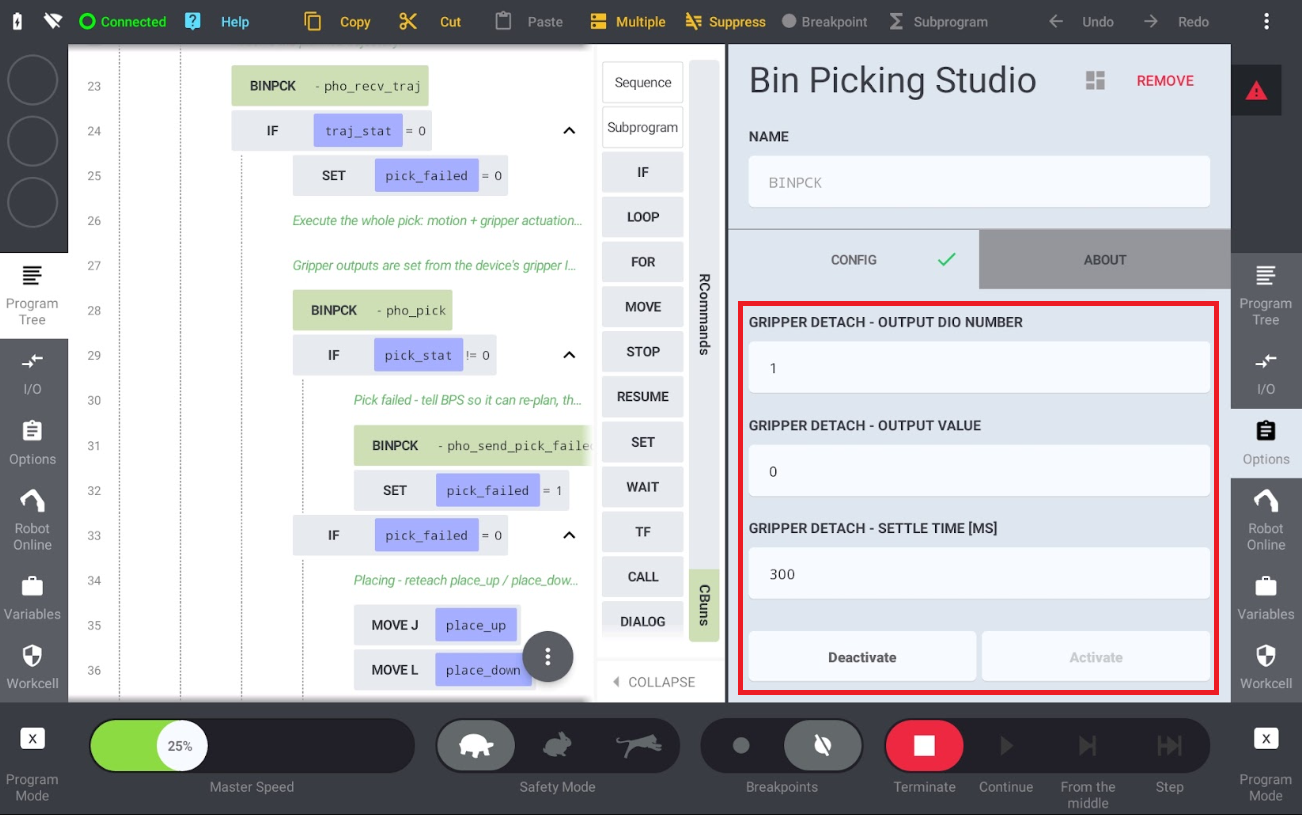Screen dimensions: 1302x815
Task: Click the grid layout icon beside REMOVE
Action: pos(1095,81)
